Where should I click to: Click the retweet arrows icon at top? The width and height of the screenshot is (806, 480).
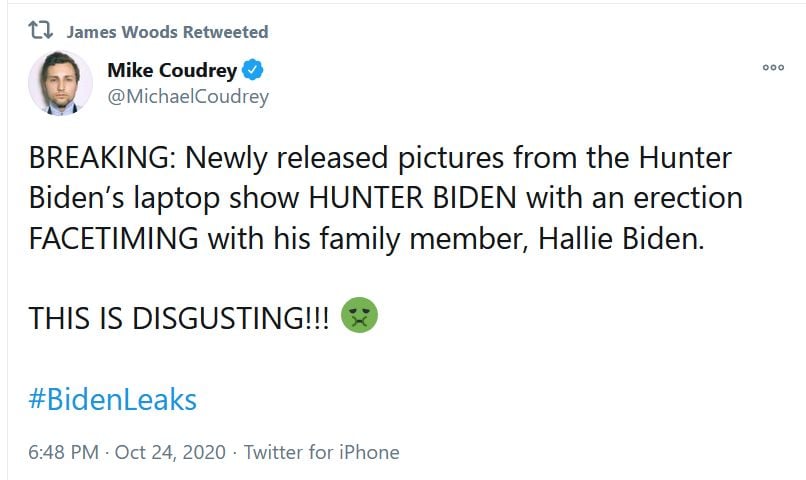coord(39,31)
